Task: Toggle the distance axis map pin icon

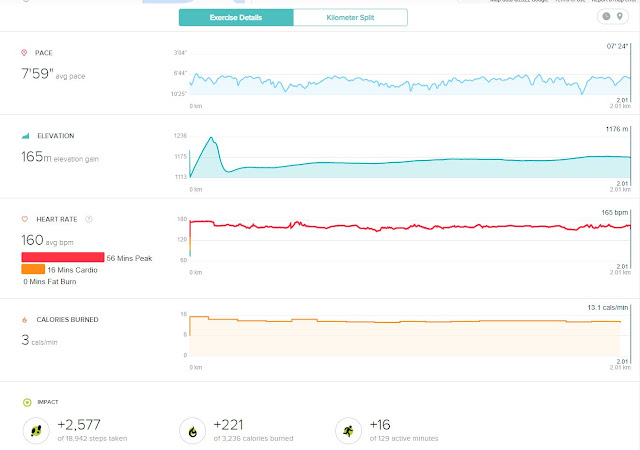Action: point(620,16)
